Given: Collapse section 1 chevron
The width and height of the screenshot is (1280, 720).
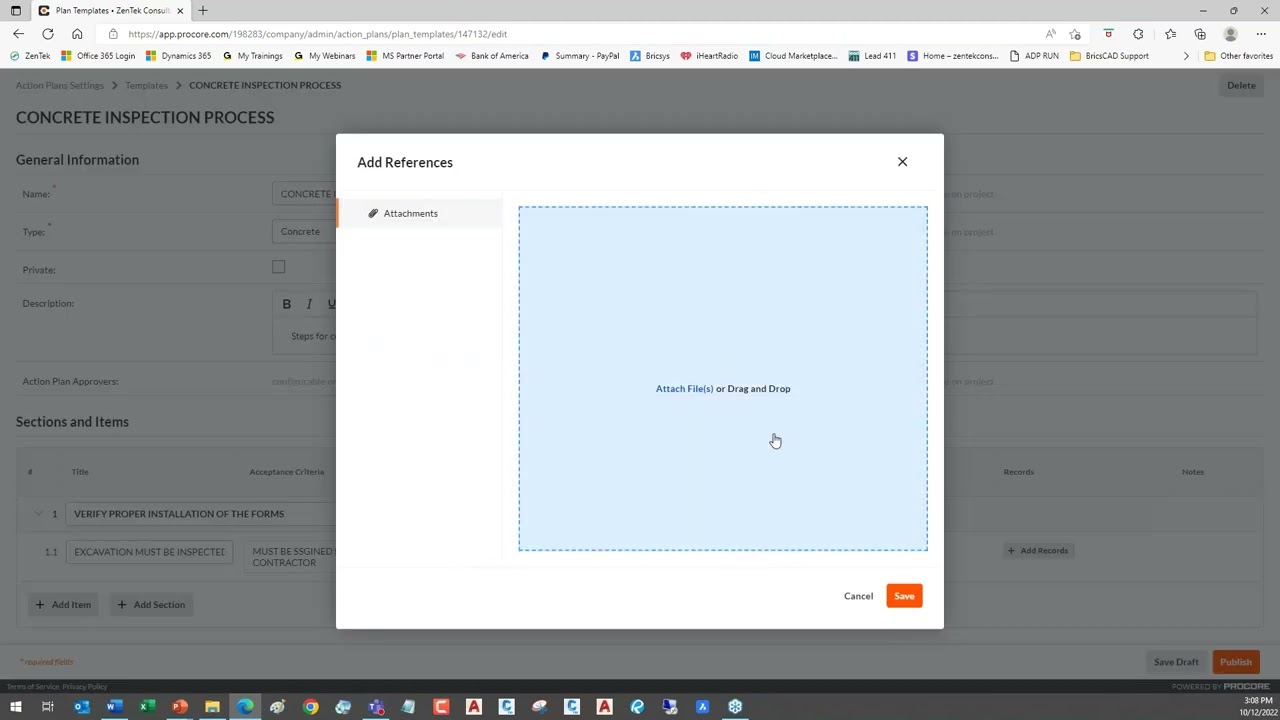Looking at the screenshot, I should 38,514.
